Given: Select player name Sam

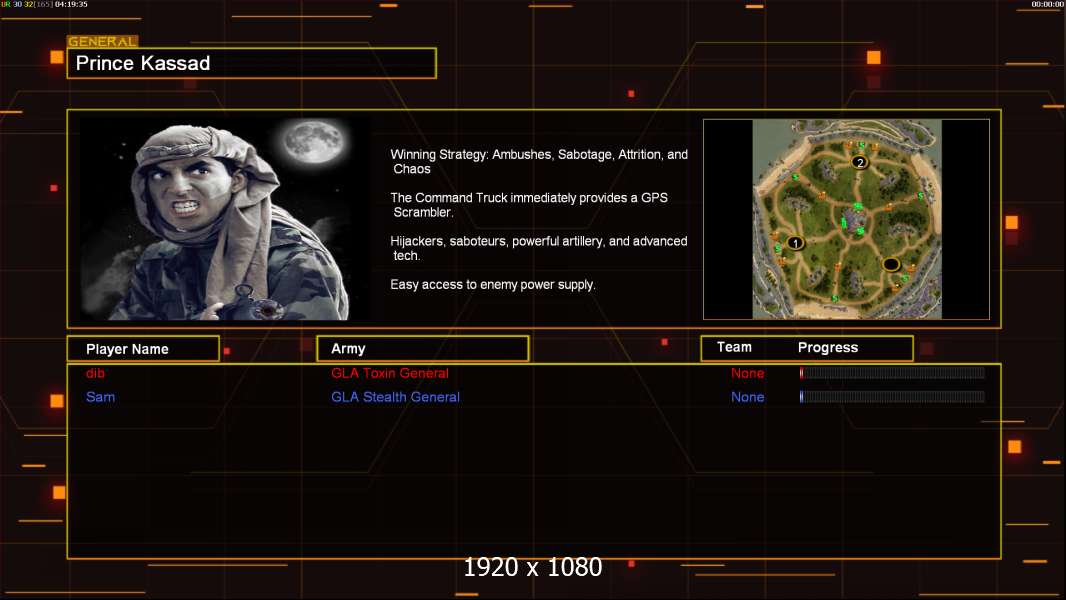Looking at the screenshot, I should pyautogui.click(x=101, y=397).
